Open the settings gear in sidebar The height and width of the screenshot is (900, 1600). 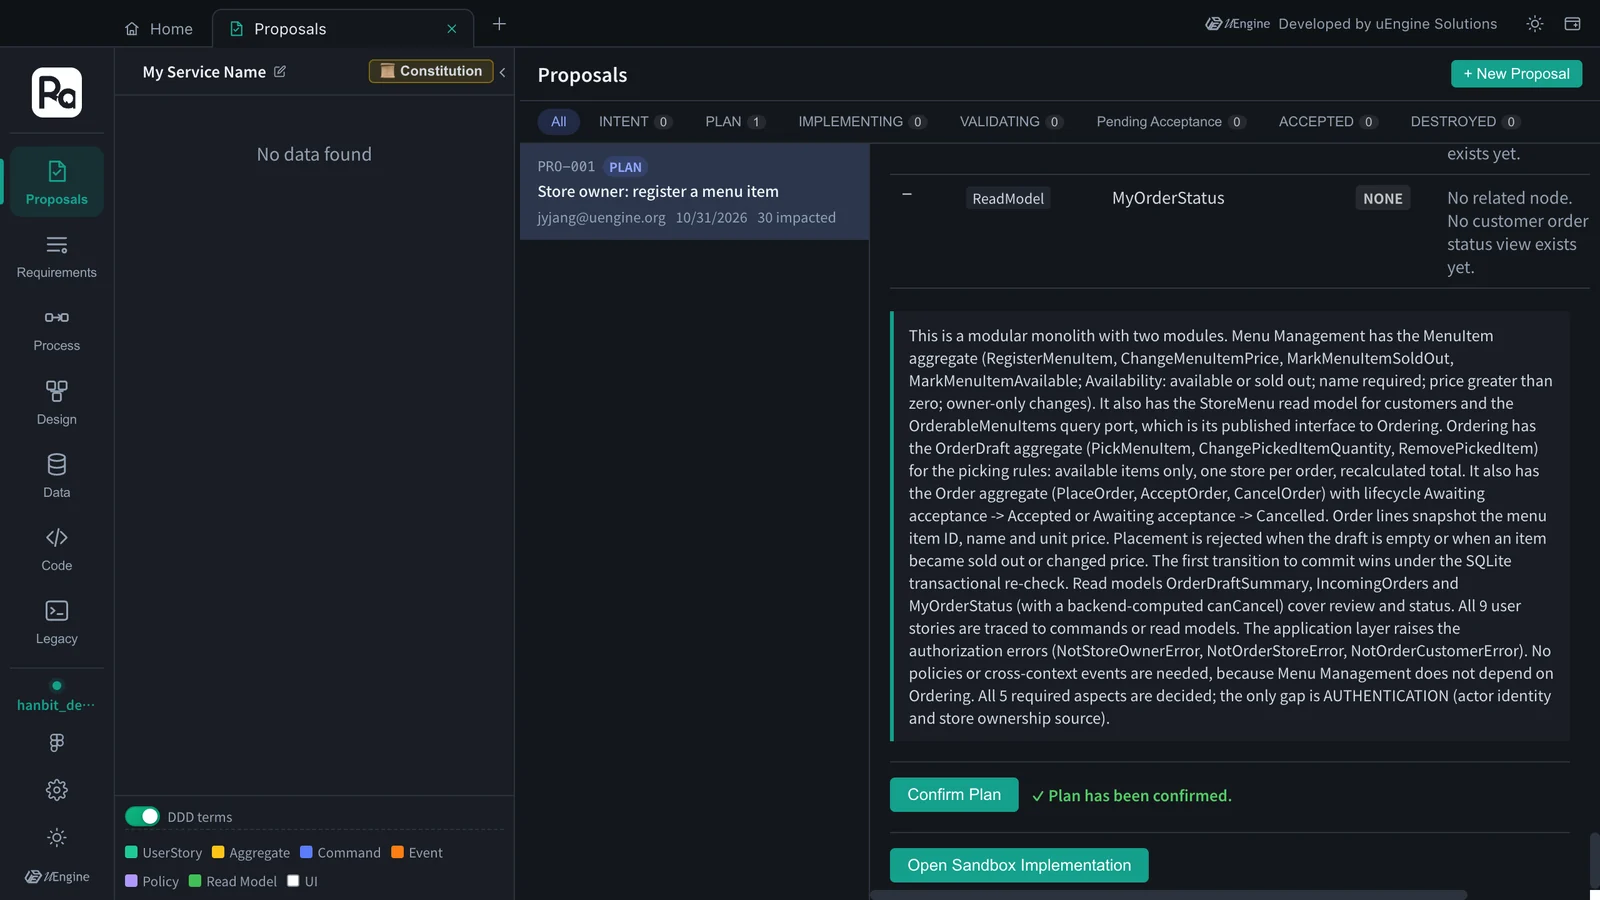pos(57,790)
